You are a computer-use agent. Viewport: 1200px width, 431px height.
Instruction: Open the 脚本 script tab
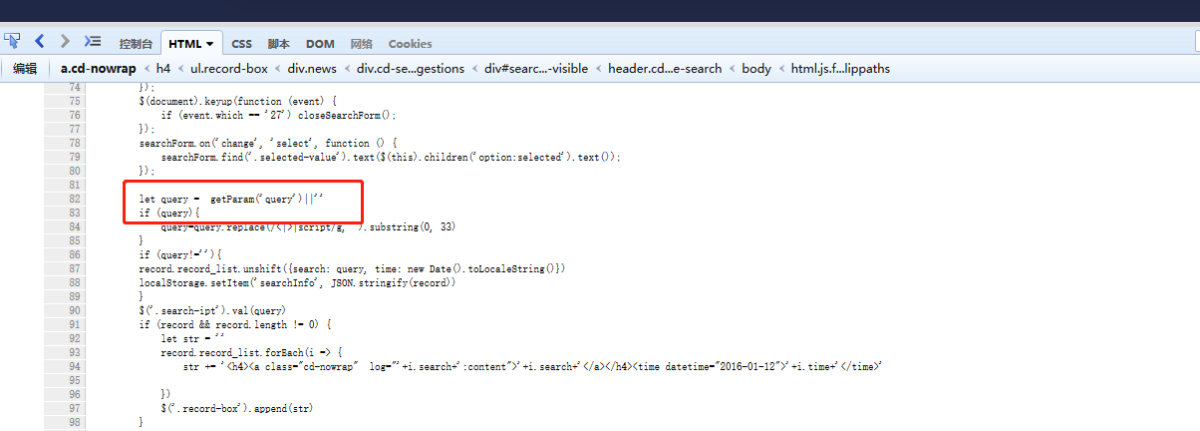click(278, 44)
